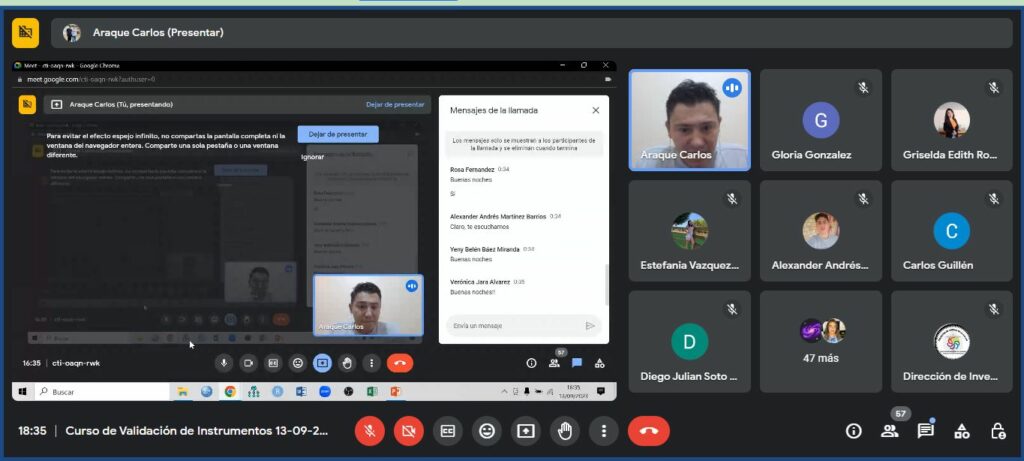Select Diego Julian Soto participant tile
Image resolution: width=1024 pixels, height=461 pixels.
click(690, 342)
